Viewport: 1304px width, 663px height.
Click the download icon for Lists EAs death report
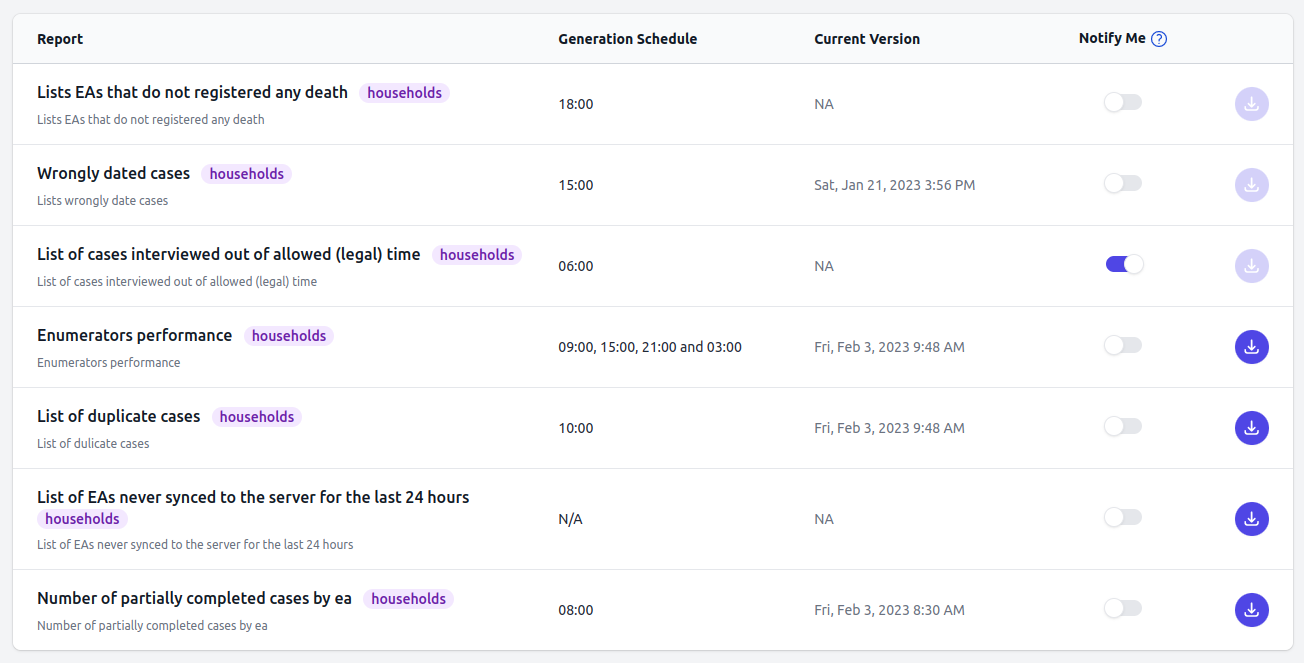[1252, 104]
